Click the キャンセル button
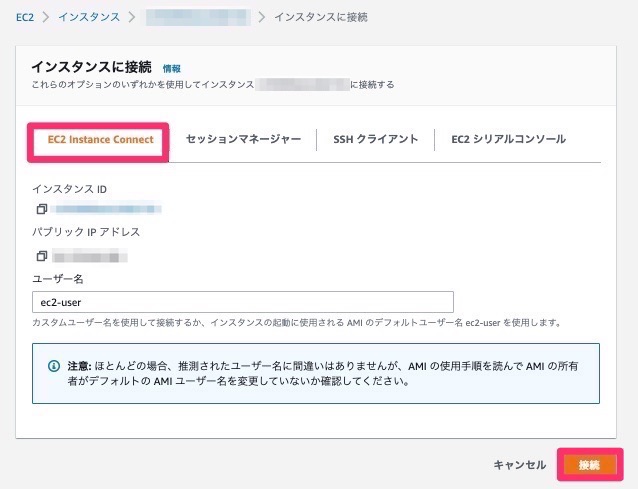The height and width of the screenshot is (489, 638). (520, 465)
